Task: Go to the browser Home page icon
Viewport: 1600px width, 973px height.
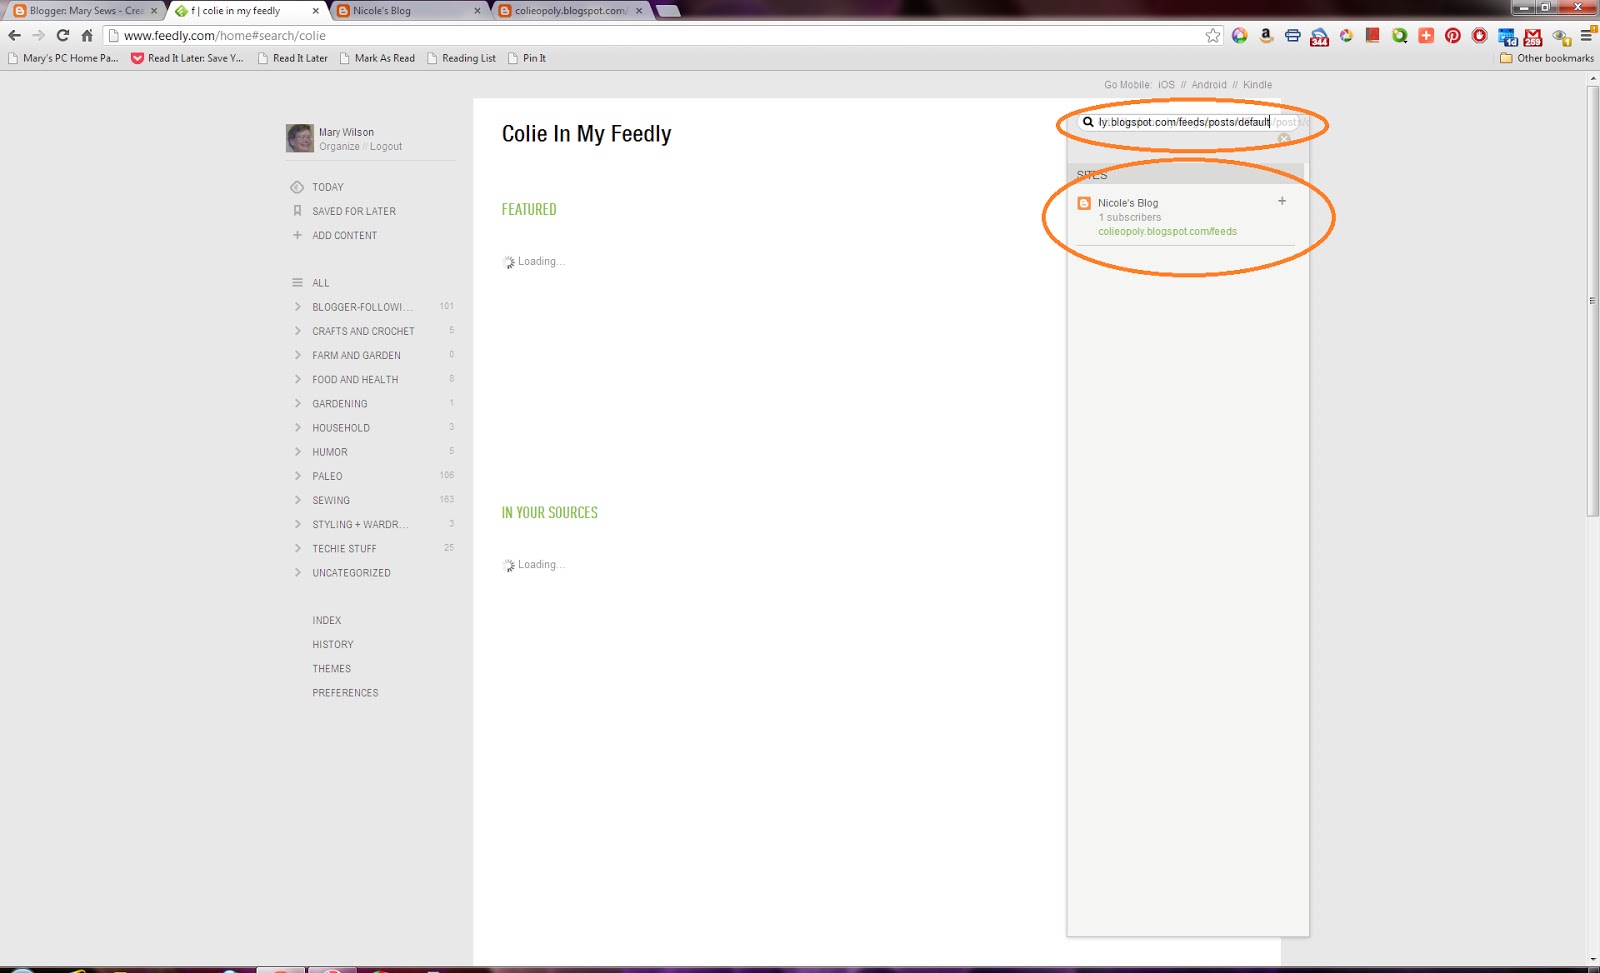Action: coord(87,35)
